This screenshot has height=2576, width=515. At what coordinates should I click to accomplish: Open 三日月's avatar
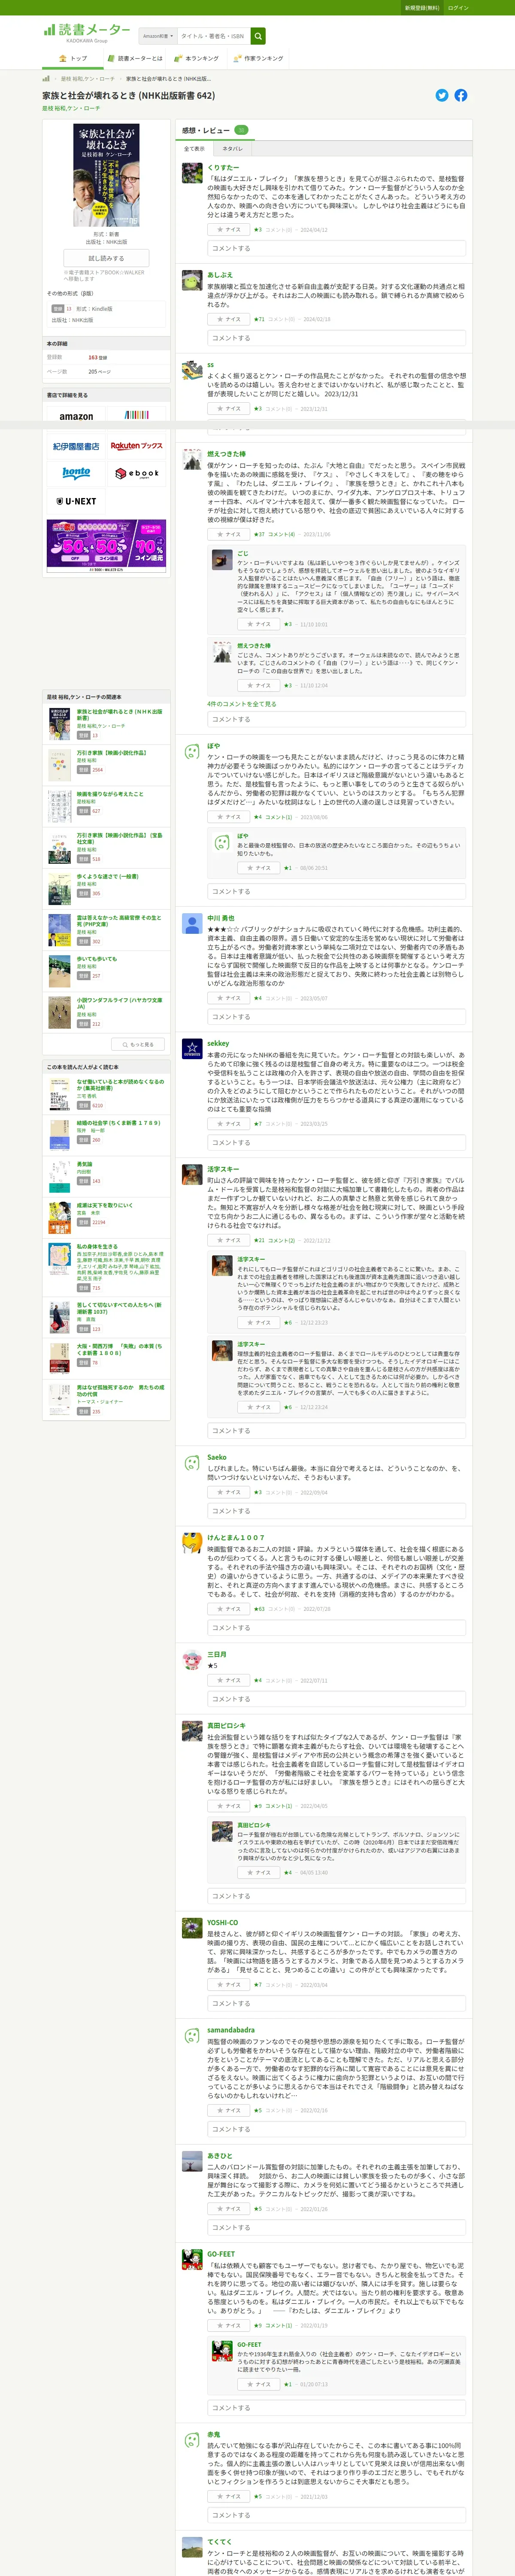click(x=192, y=1660)
